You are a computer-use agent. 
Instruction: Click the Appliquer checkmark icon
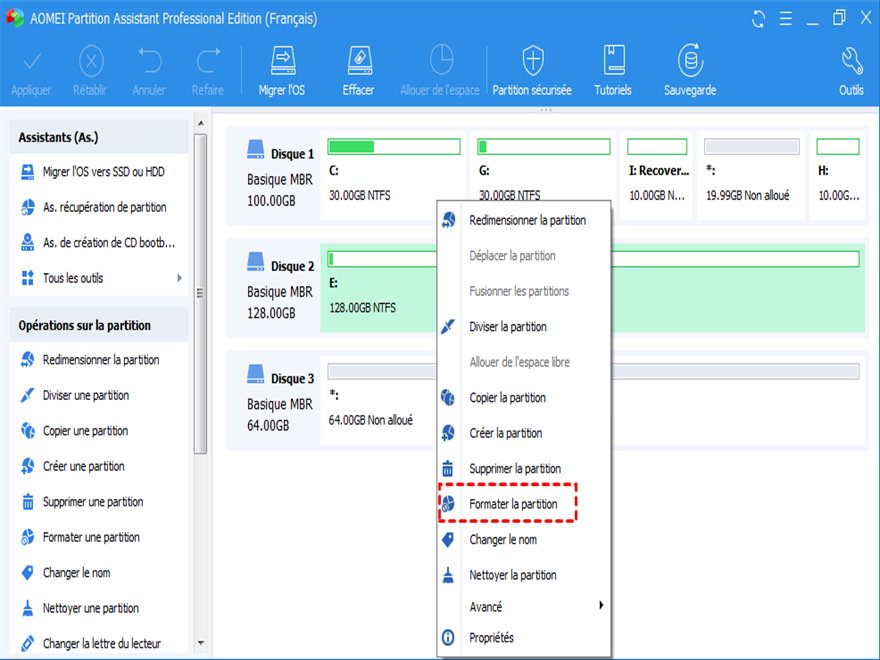32,61
